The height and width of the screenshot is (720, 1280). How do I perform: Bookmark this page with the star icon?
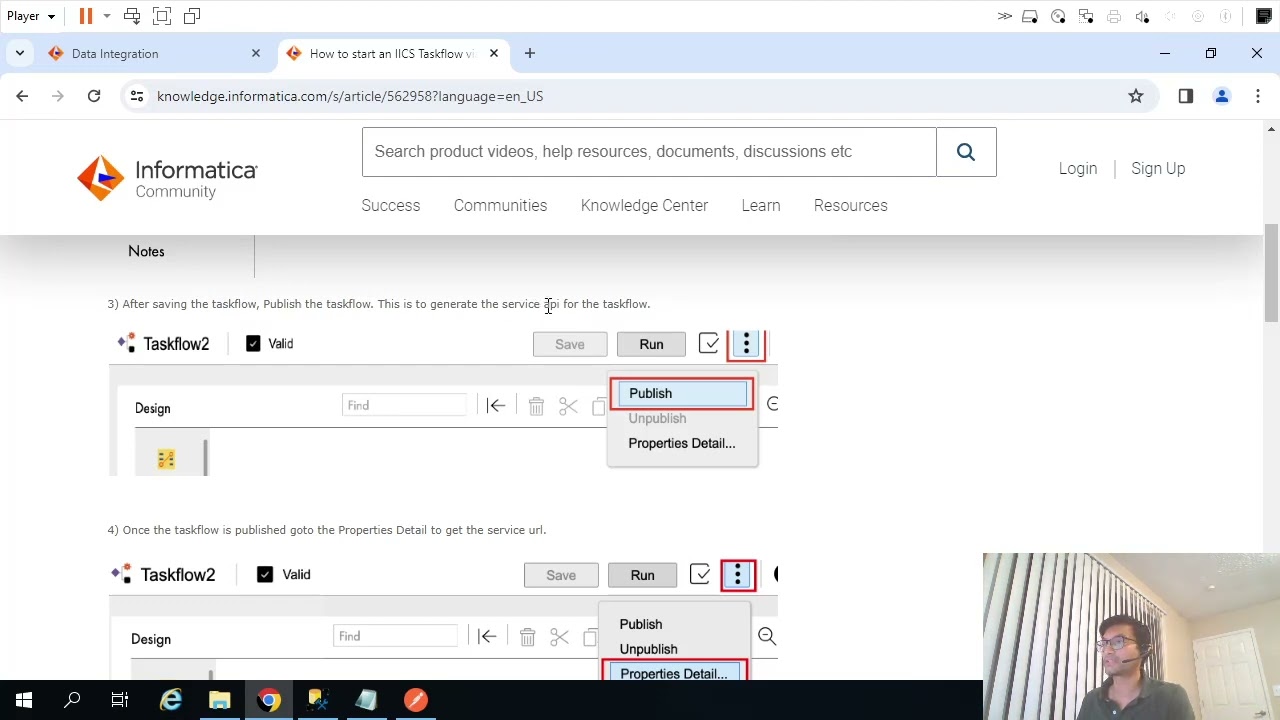tap(1136, 96)
